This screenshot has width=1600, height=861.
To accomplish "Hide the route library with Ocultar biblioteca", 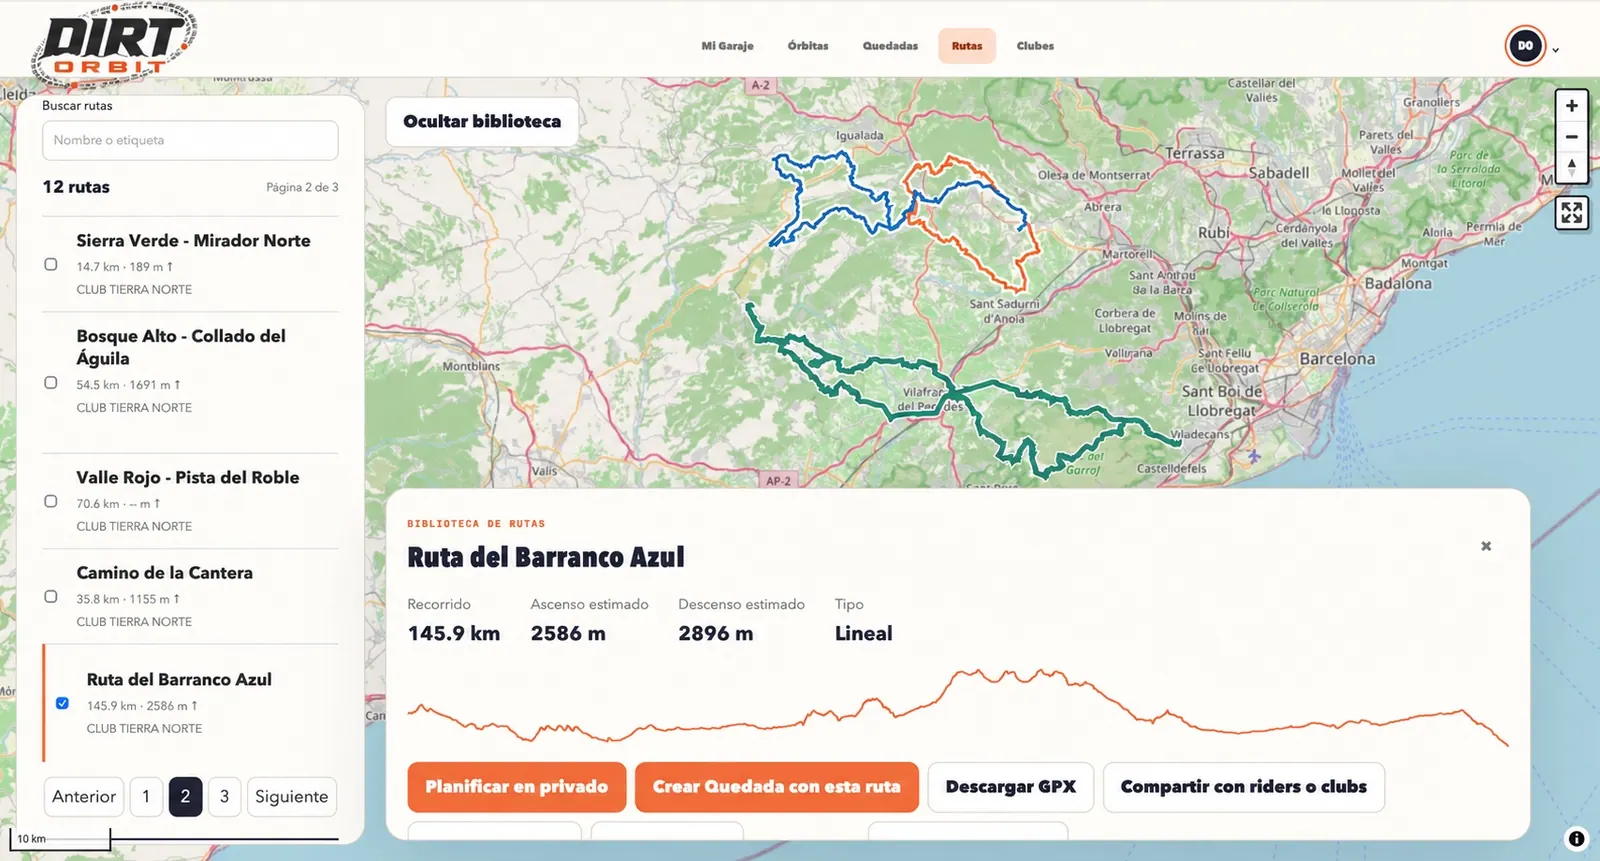I will [482, 122].
